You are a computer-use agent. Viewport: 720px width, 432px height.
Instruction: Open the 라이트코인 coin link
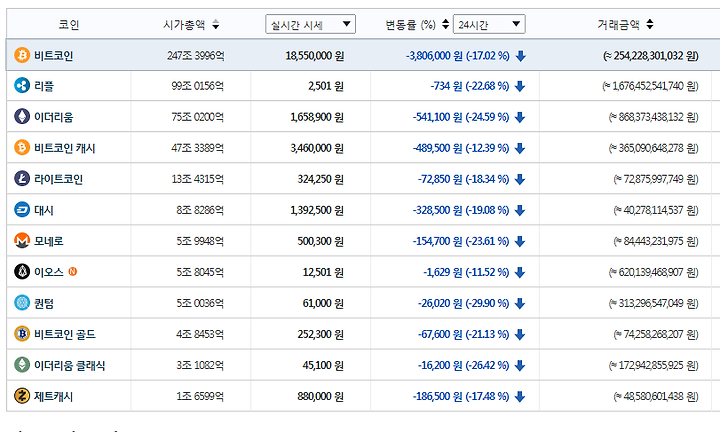58,180
